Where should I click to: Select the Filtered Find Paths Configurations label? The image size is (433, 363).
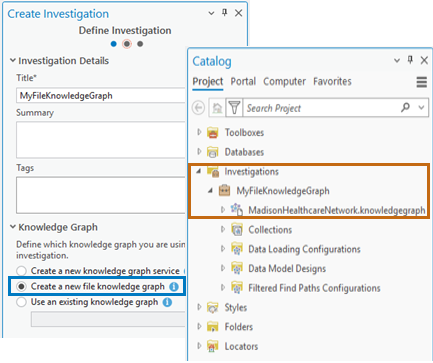pyautogui.click(x=314, y=288)
